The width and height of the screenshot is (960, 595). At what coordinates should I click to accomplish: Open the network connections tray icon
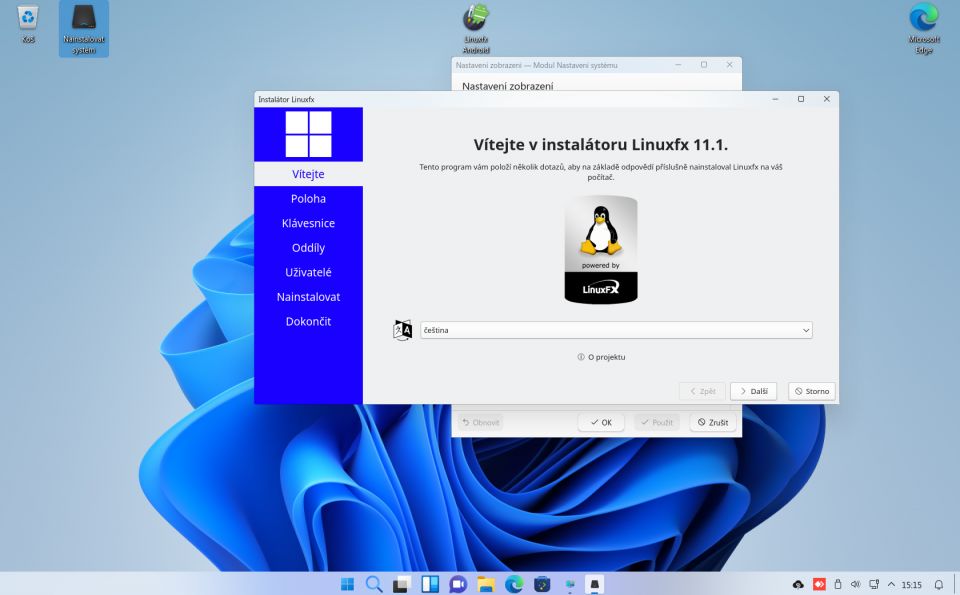[874, 585]
